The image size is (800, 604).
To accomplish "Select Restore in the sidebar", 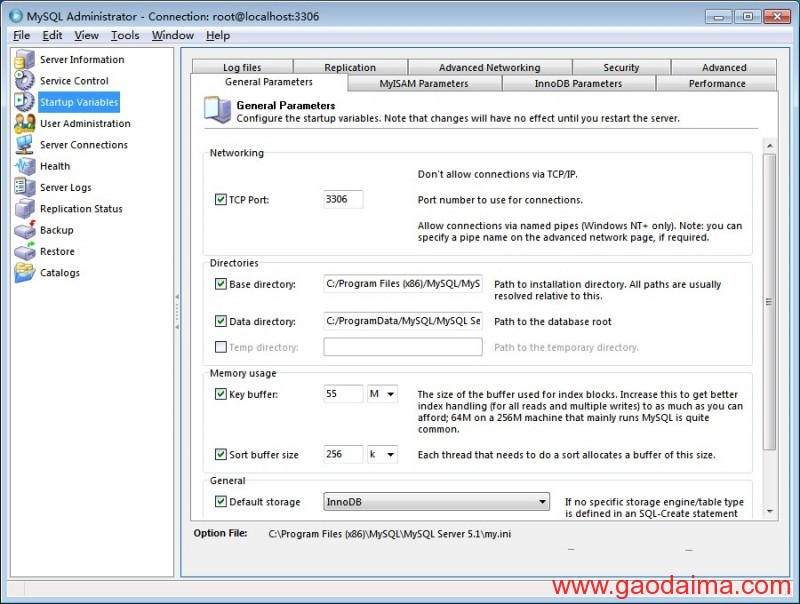I will point(57,251).
